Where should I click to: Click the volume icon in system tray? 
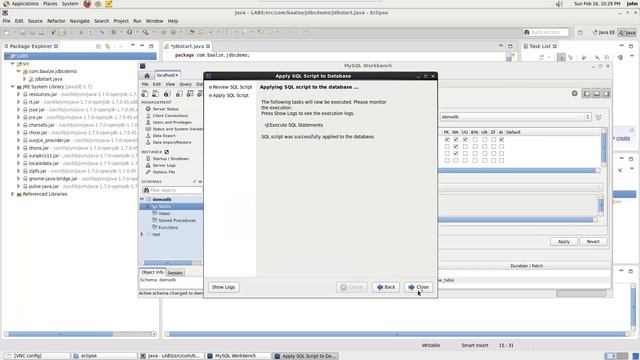click(559, 4)
